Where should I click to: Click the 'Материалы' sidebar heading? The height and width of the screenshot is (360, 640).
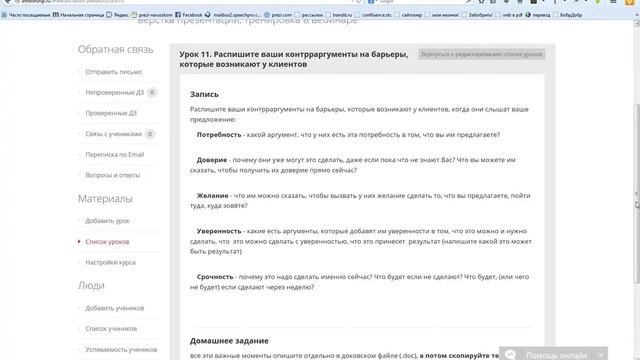[x=105, y=199]
